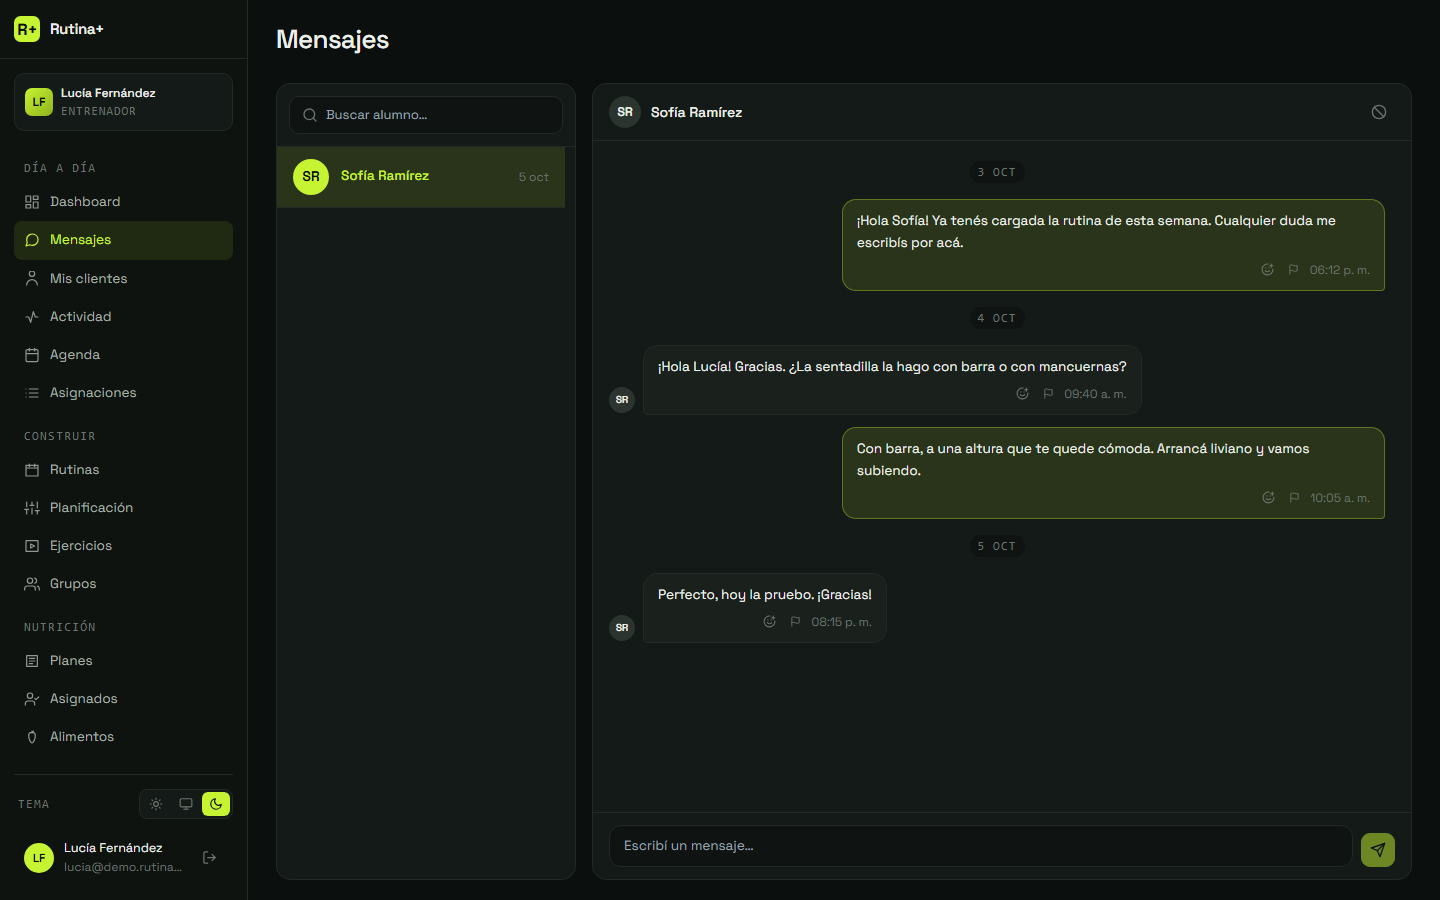Select system theme monitor toggle
This screenshot has height=900, width=1440.
click(186, 804)
